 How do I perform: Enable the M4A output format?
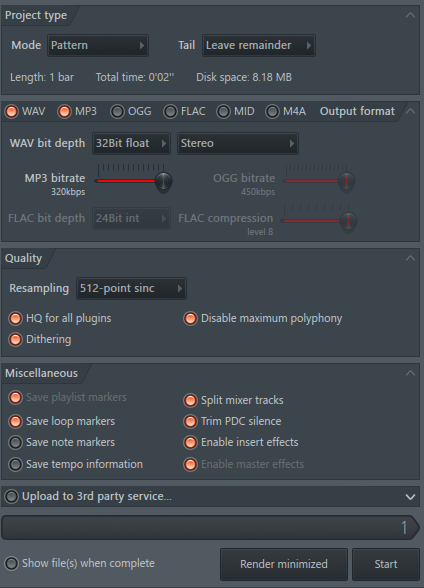pyautogui.click(x=273, y=112)
